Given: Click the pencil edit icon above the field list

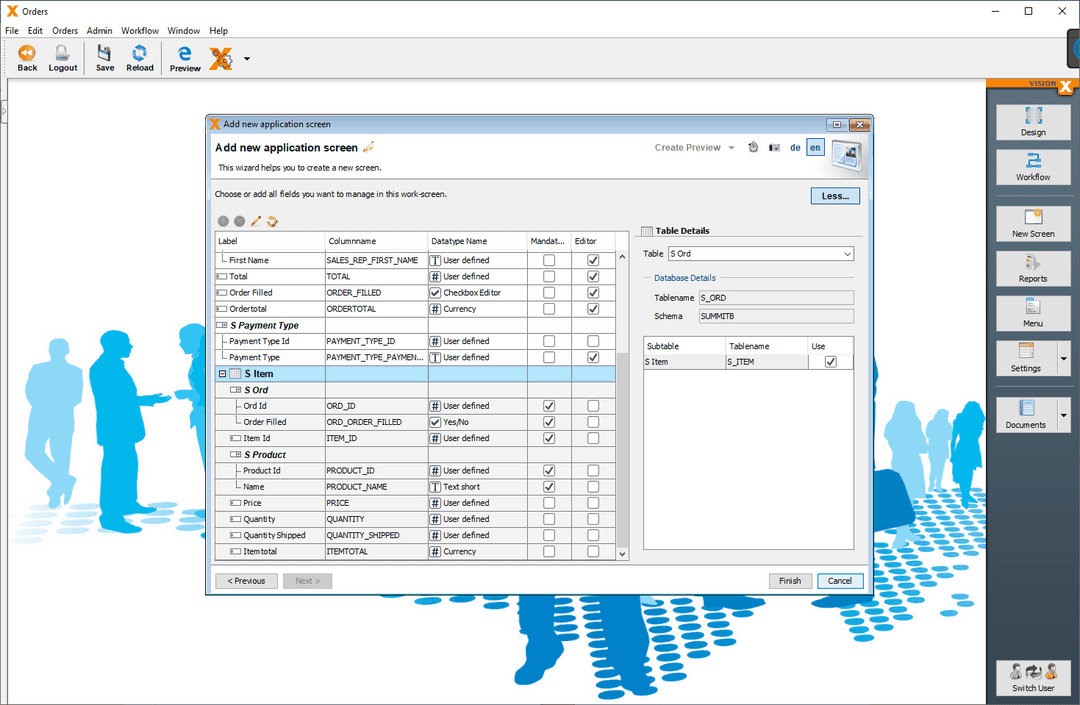Looking at the screenshot, I should click(256, 221).
